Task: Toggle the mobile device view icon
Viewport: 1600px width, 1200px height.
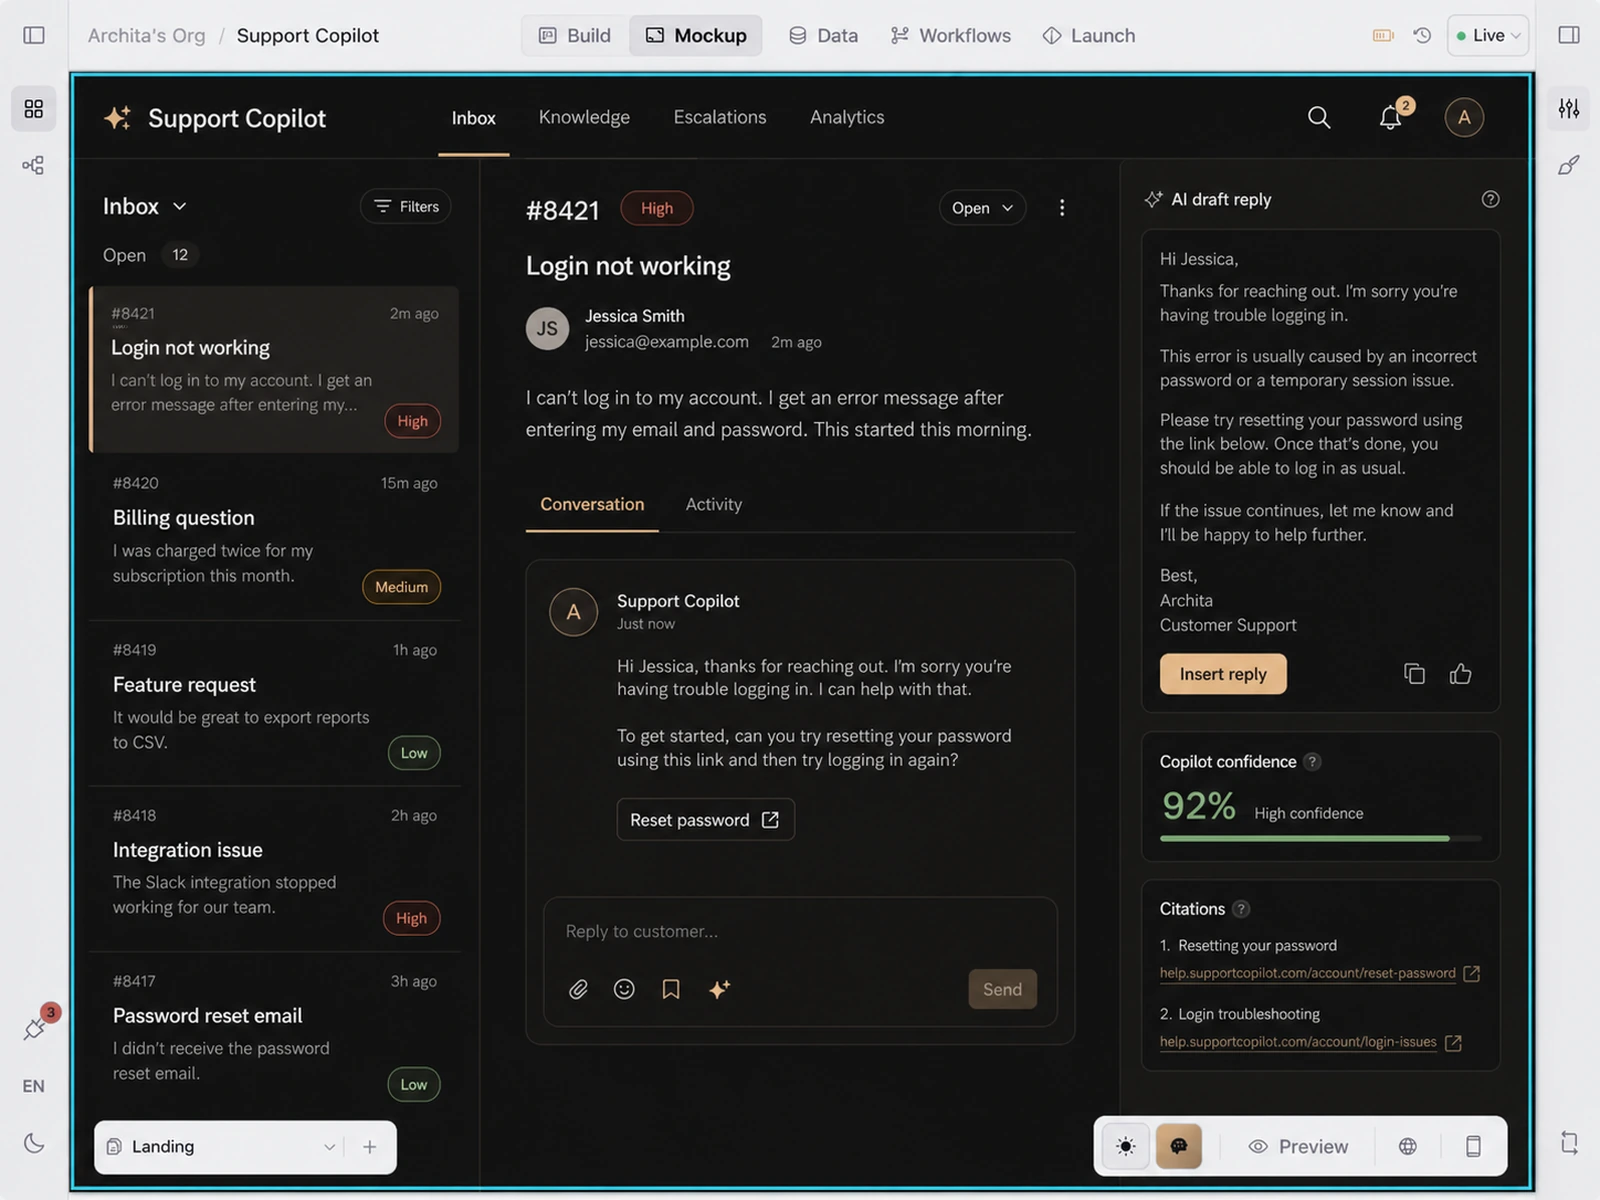Action: (1473, 1146)
